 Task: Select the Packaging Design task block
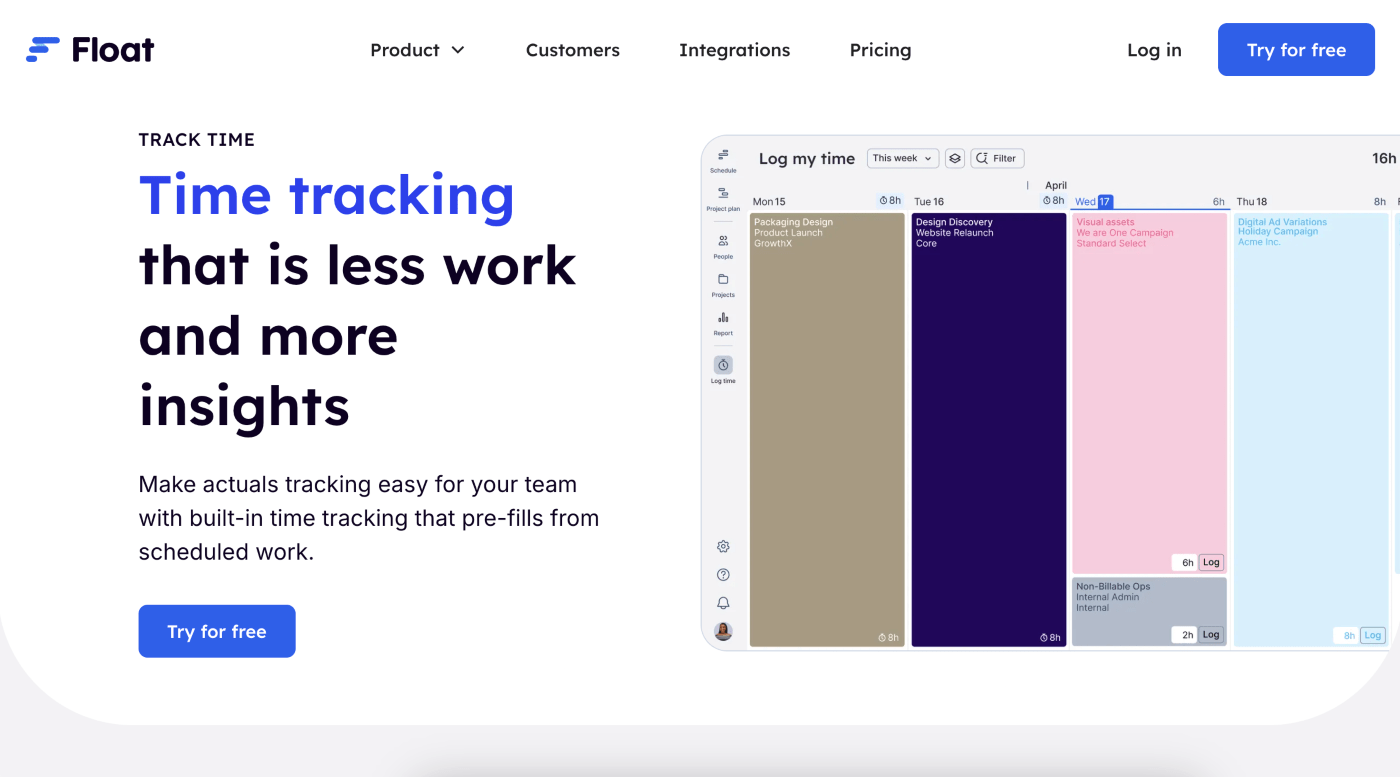[x=827, y=430]
